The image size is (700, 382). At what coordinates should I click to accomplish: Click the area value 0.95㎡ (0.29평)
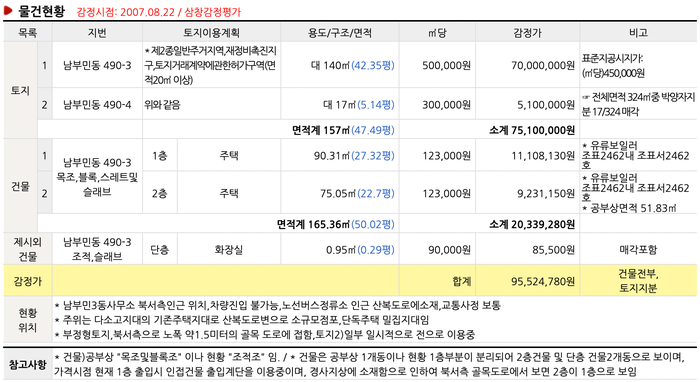tap(360, 250)
